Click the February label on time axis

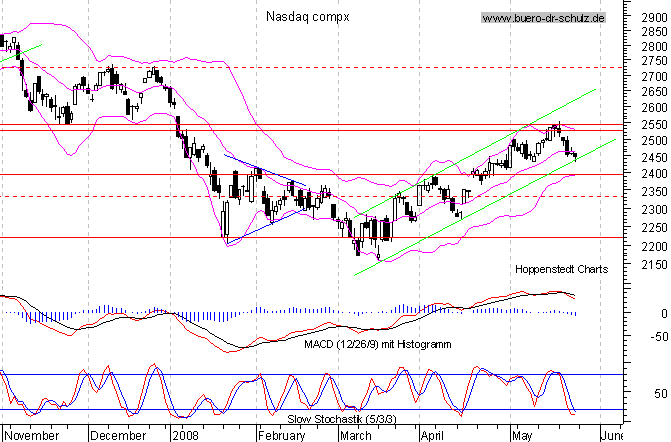(x=281, y=435)
